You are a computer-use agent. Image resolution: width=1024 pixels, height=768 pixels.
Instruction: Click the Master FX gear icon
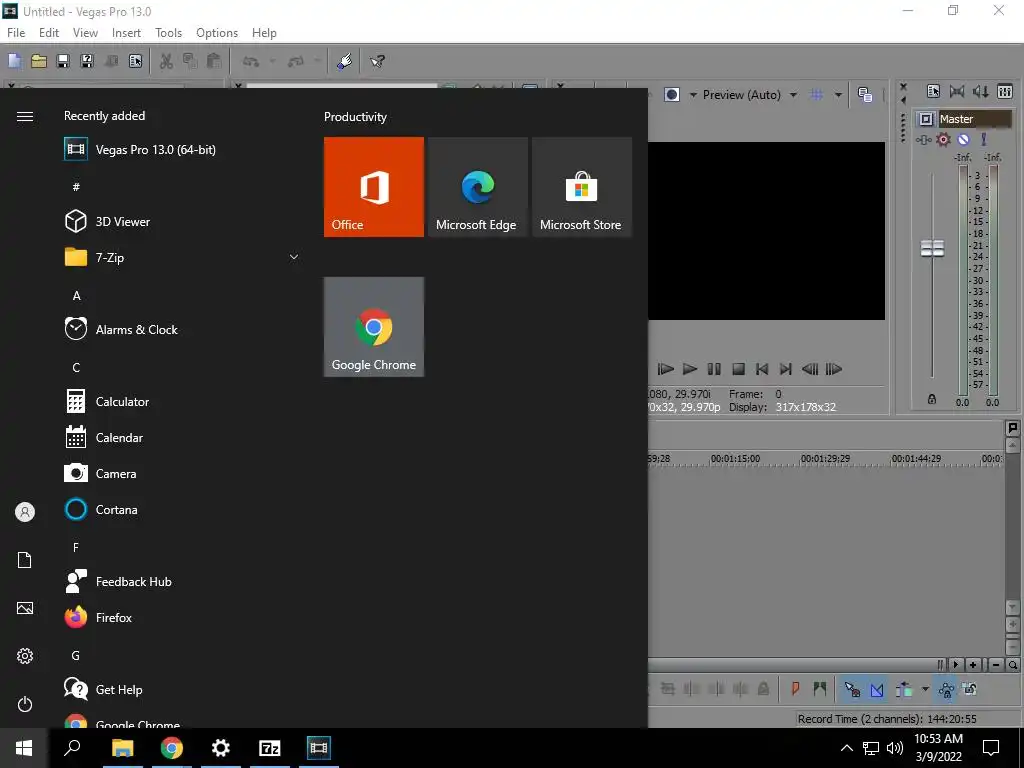[x=943, y=139]
